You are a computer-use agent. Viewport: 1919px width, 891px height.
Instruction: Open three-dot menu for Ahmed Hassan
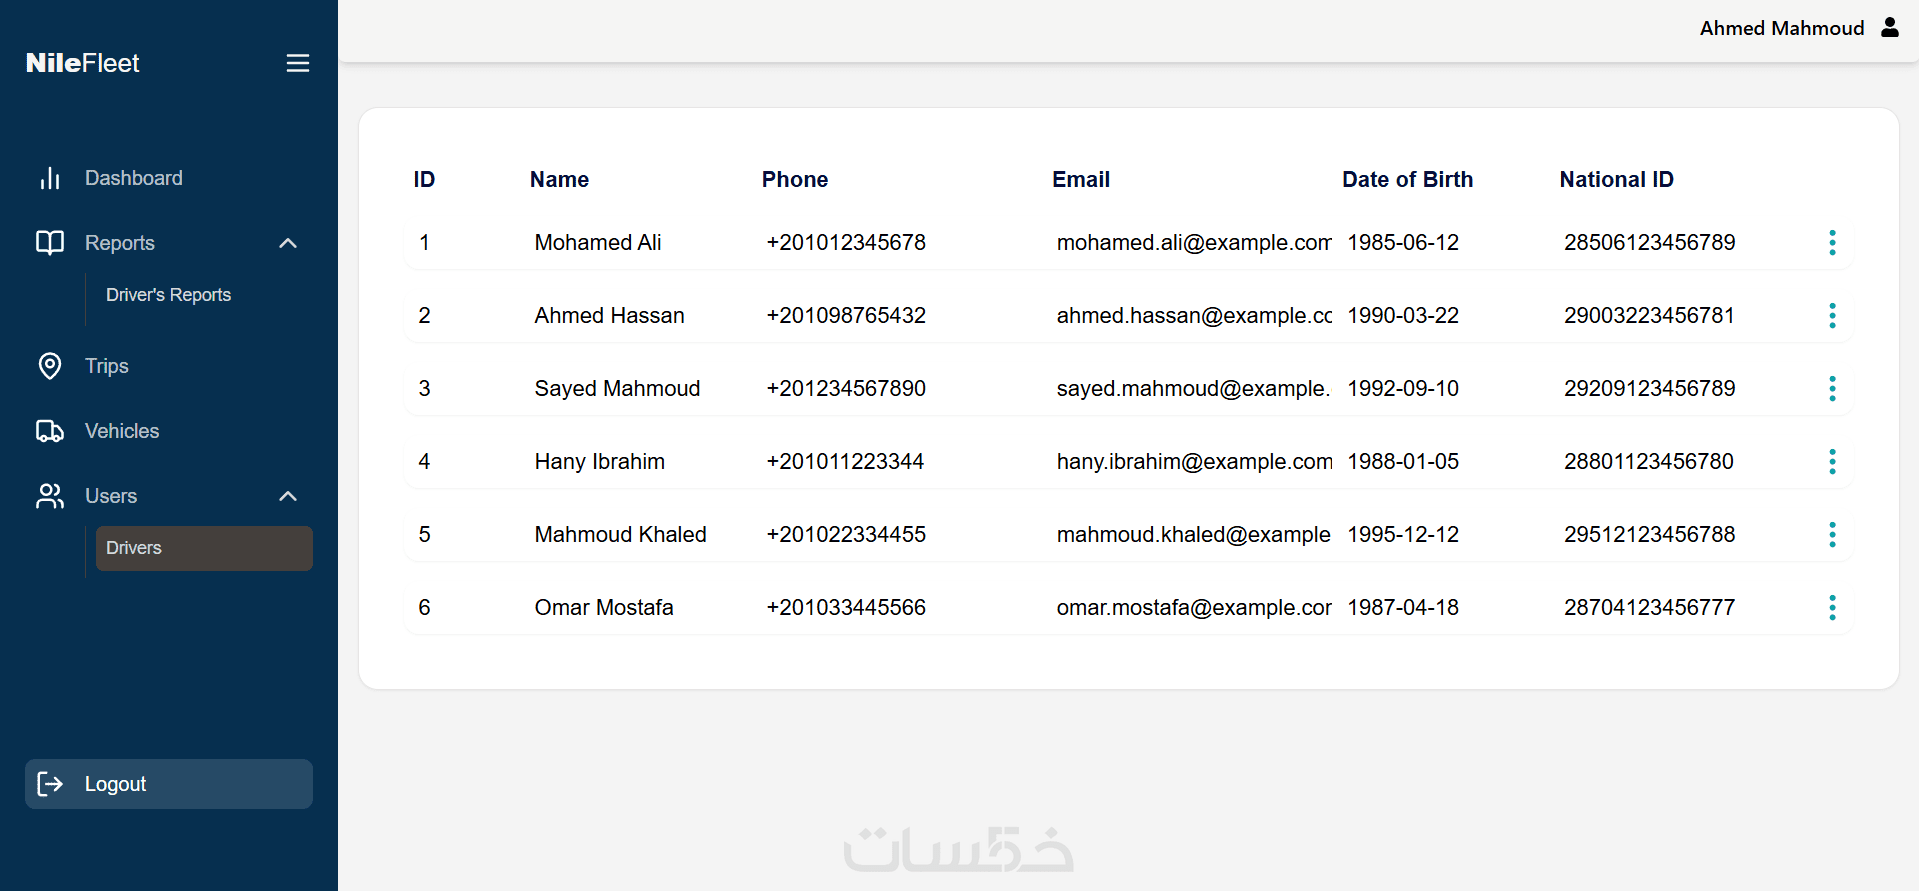click(x=1832, y=316)
